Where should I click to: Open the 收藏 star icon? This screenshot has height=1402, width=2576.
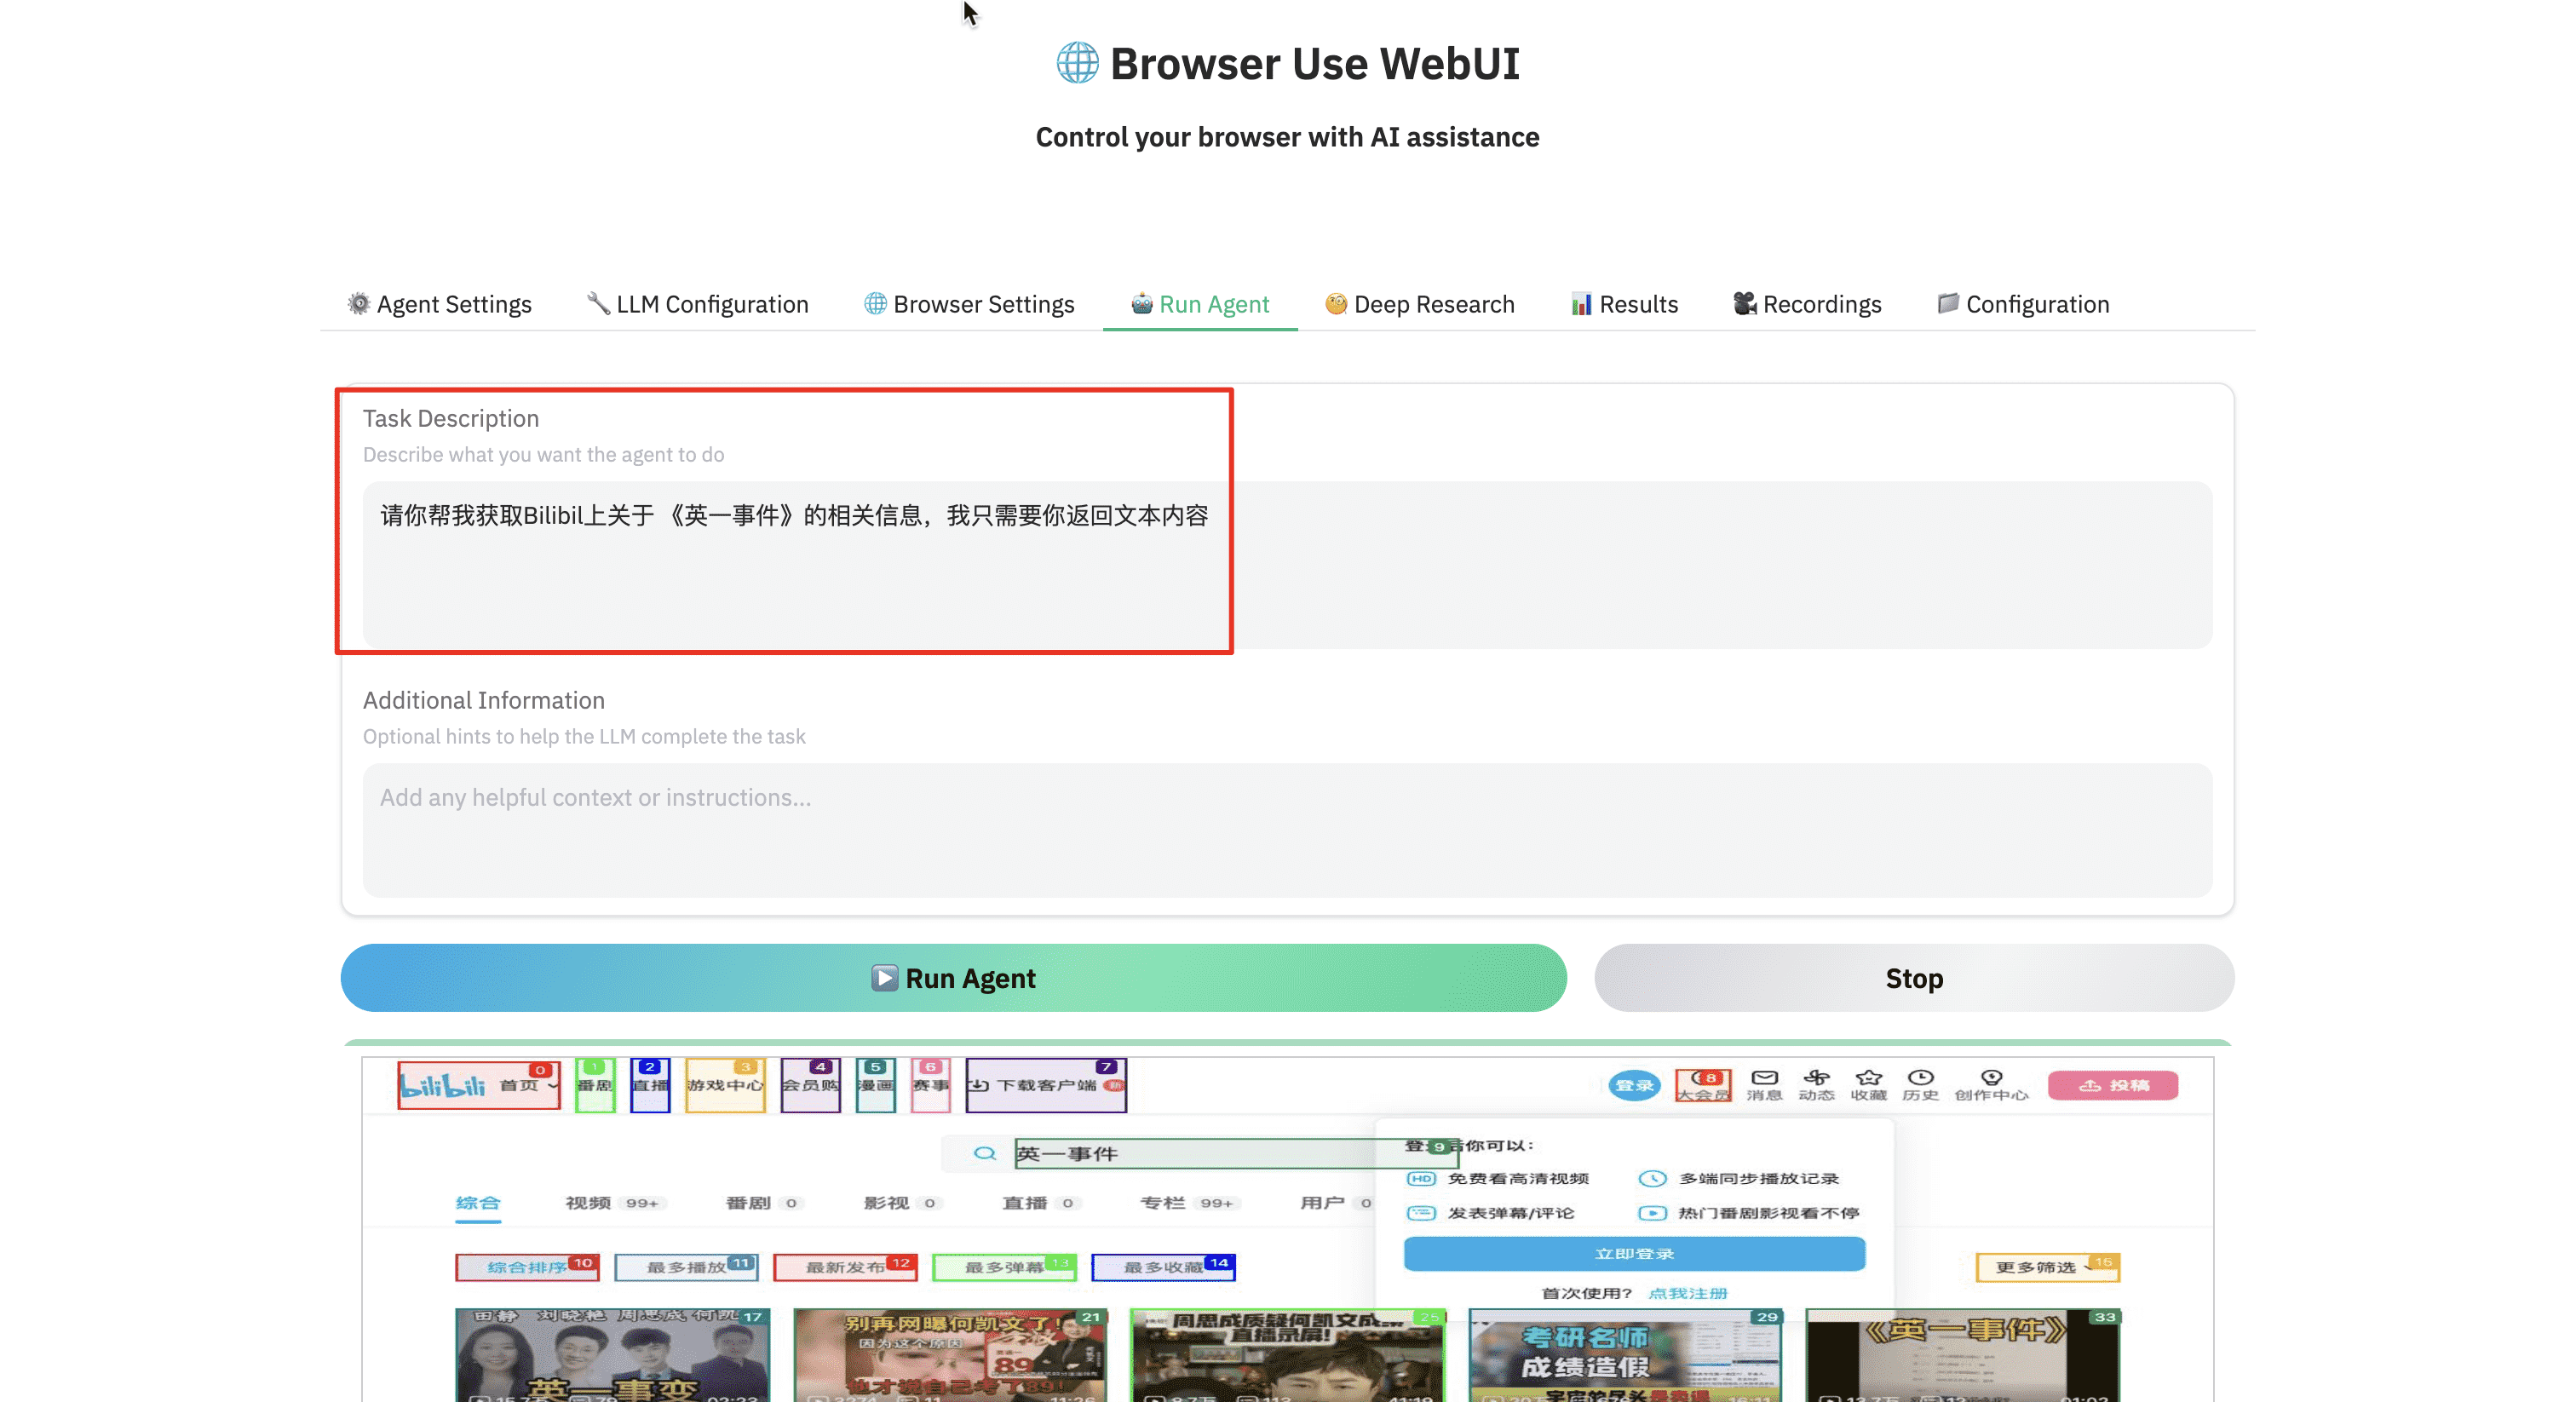(x=1868, y=1078)
